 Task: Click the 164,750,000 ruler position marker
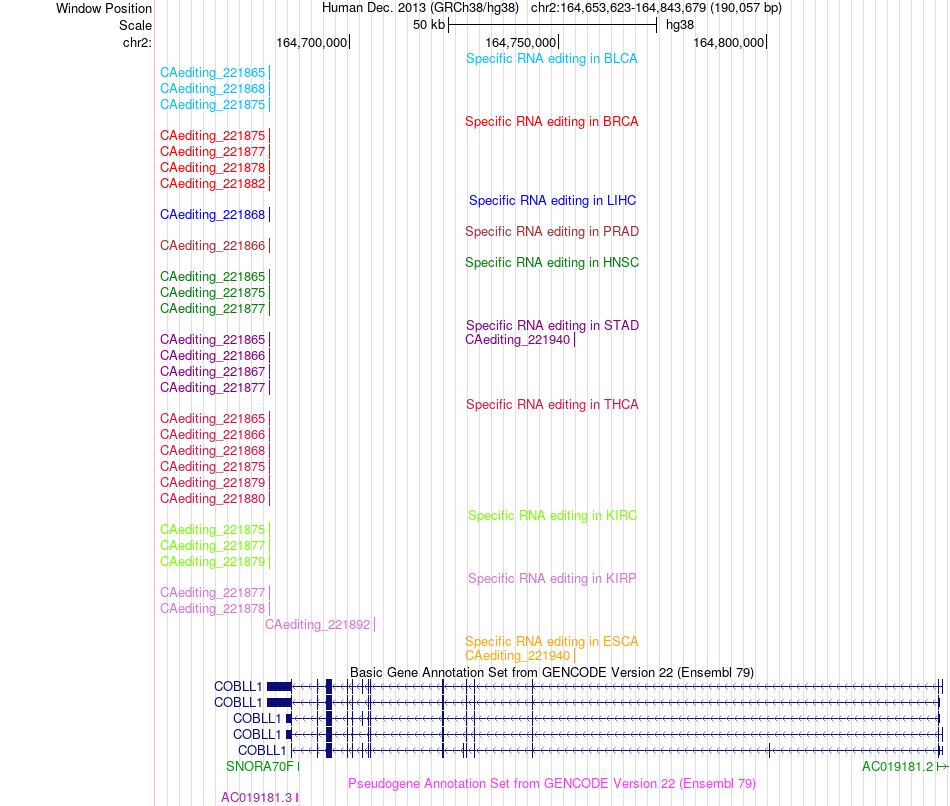[520, 43]
